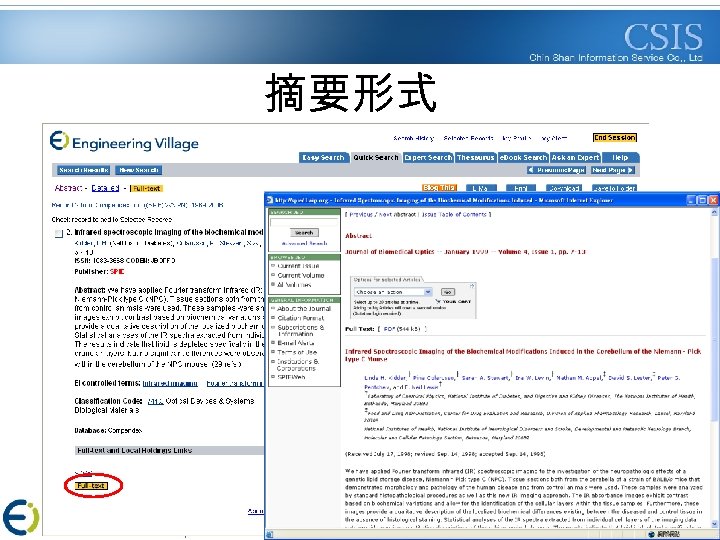Open the Ask an Expert tab
Image resolution: width=720 pixels, height=540 pixels.
575,158
